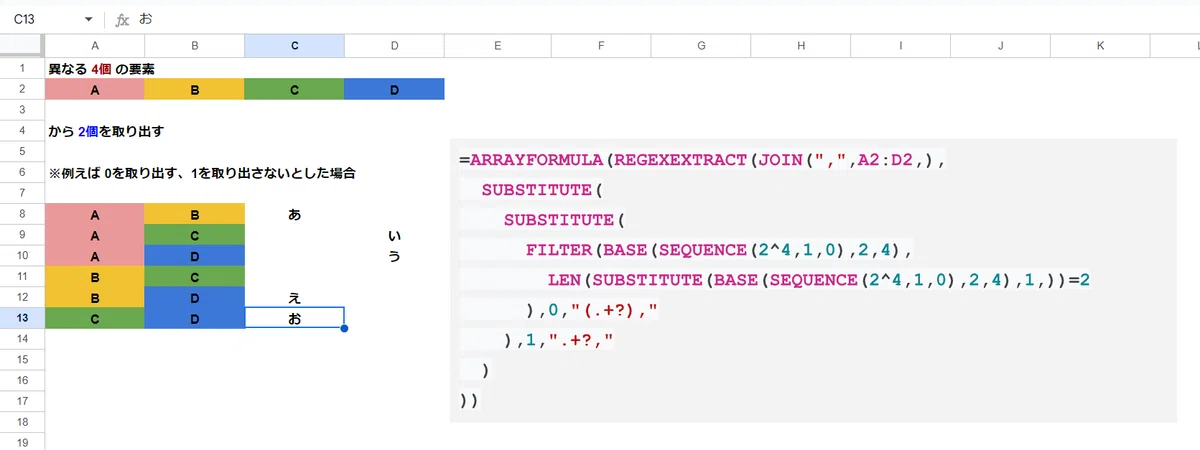Click the fx function icon

(x=122, y=19)
